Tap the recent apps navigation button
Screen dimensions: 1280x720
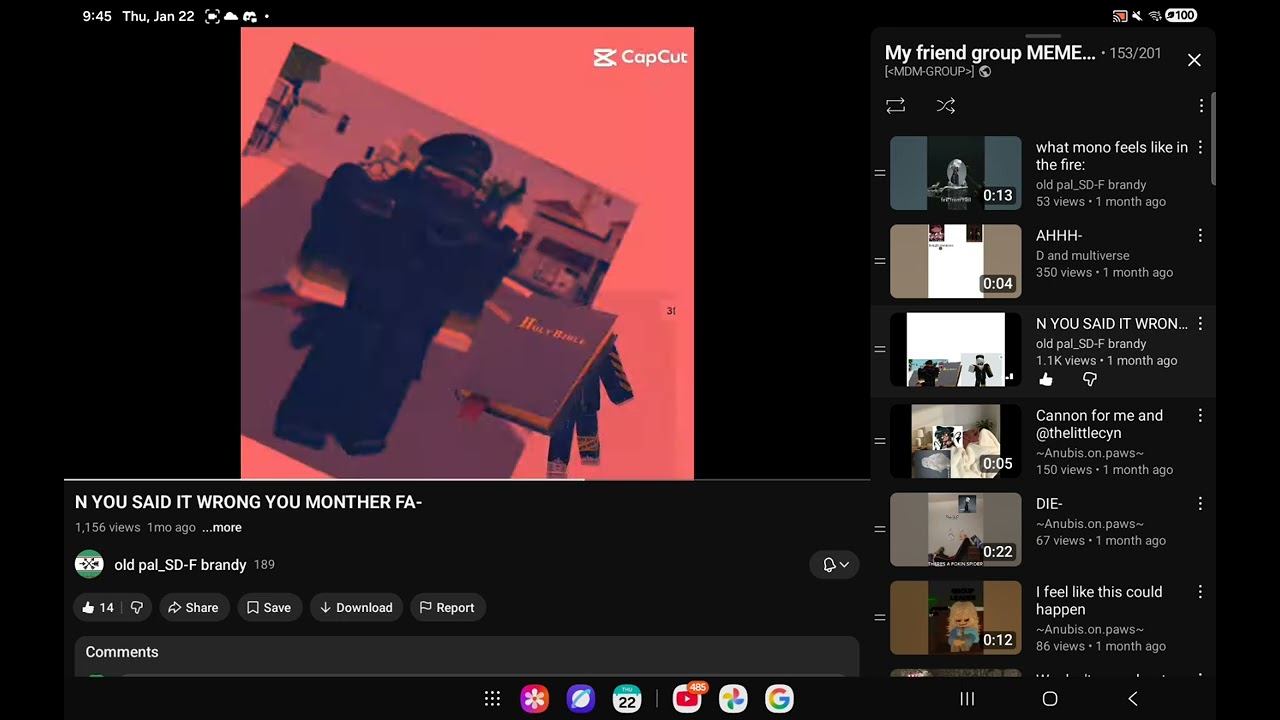click(967, 699)
